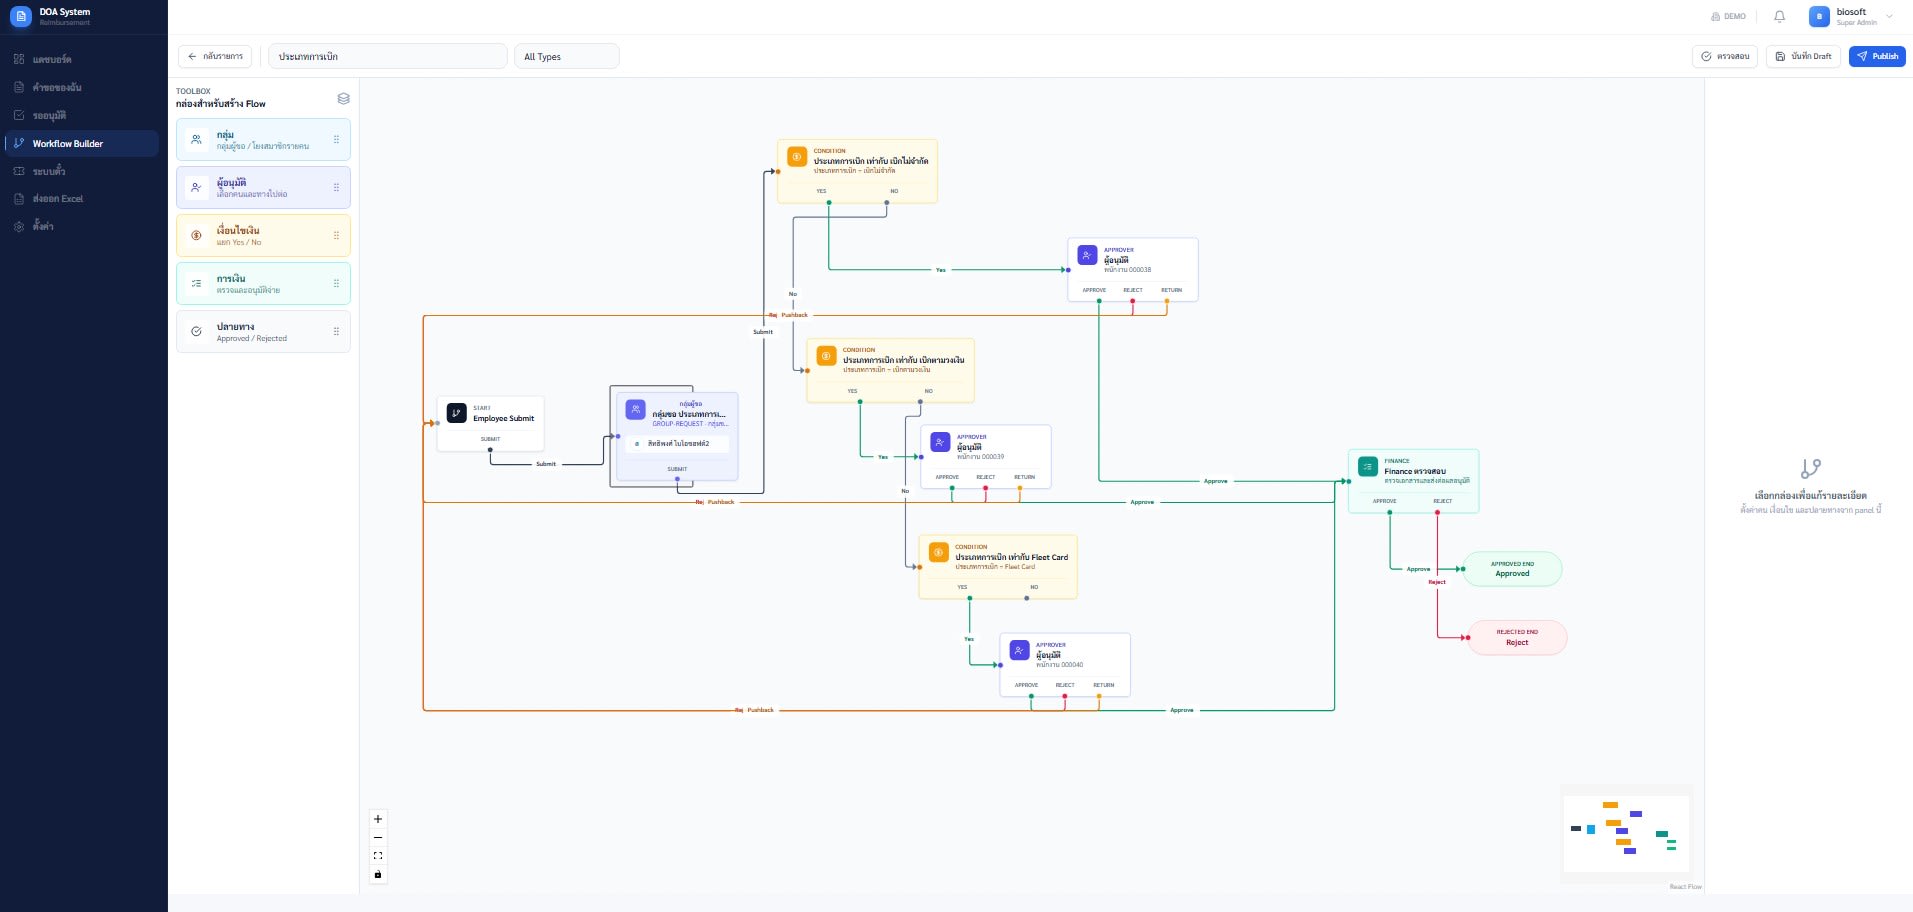
Task: Open the biosoft user menu chevron
Action: click(1889, 16)
